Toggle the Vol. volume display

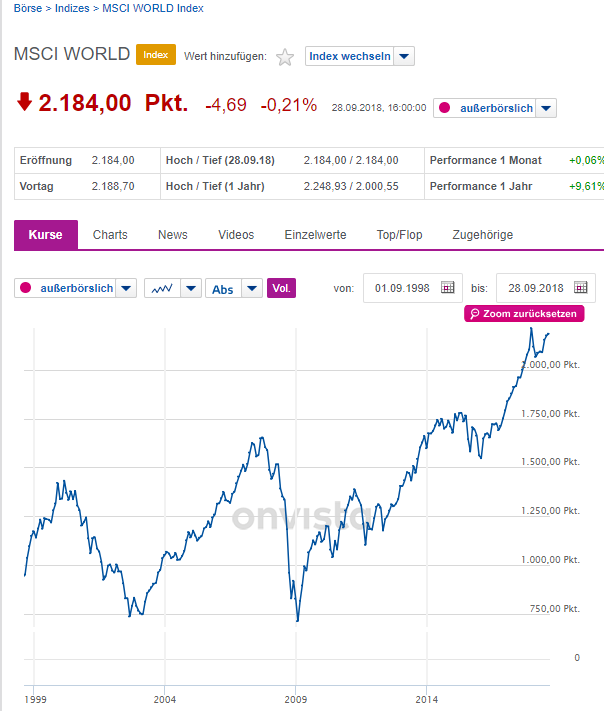click(281, 288)
